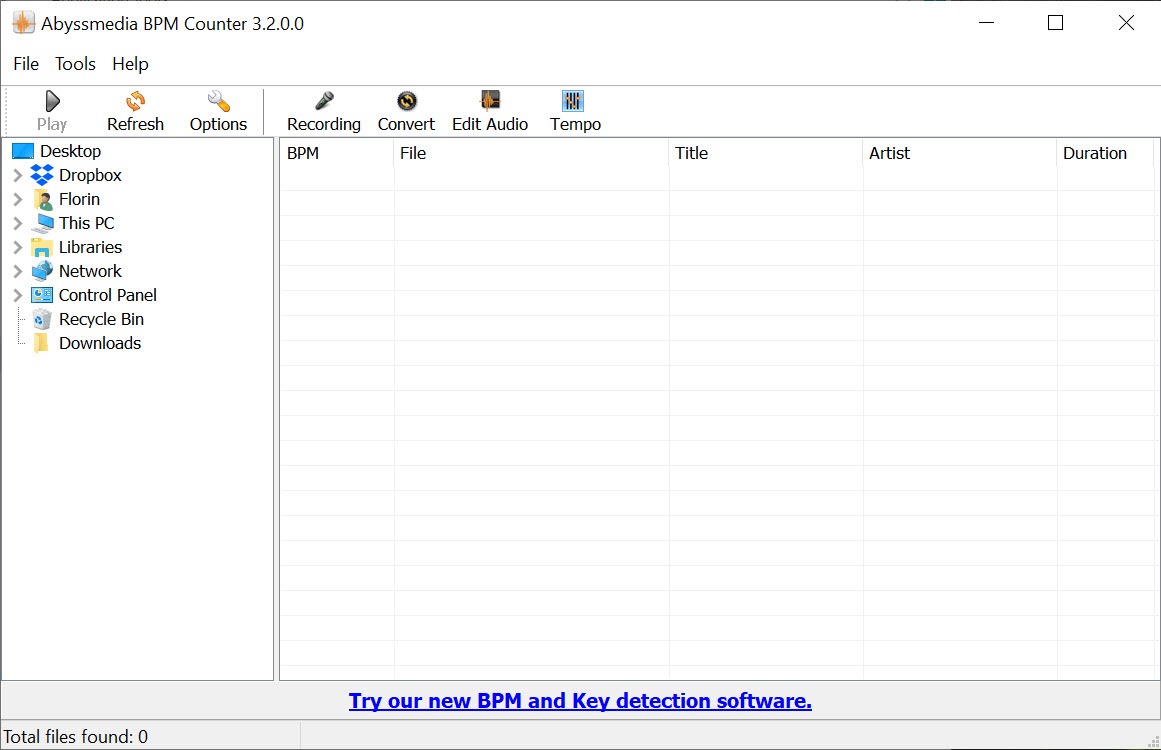Select the Florin label in folder tree
Image resolution: width=1161 pixels, height=750 pixels.
coord(79,199)
